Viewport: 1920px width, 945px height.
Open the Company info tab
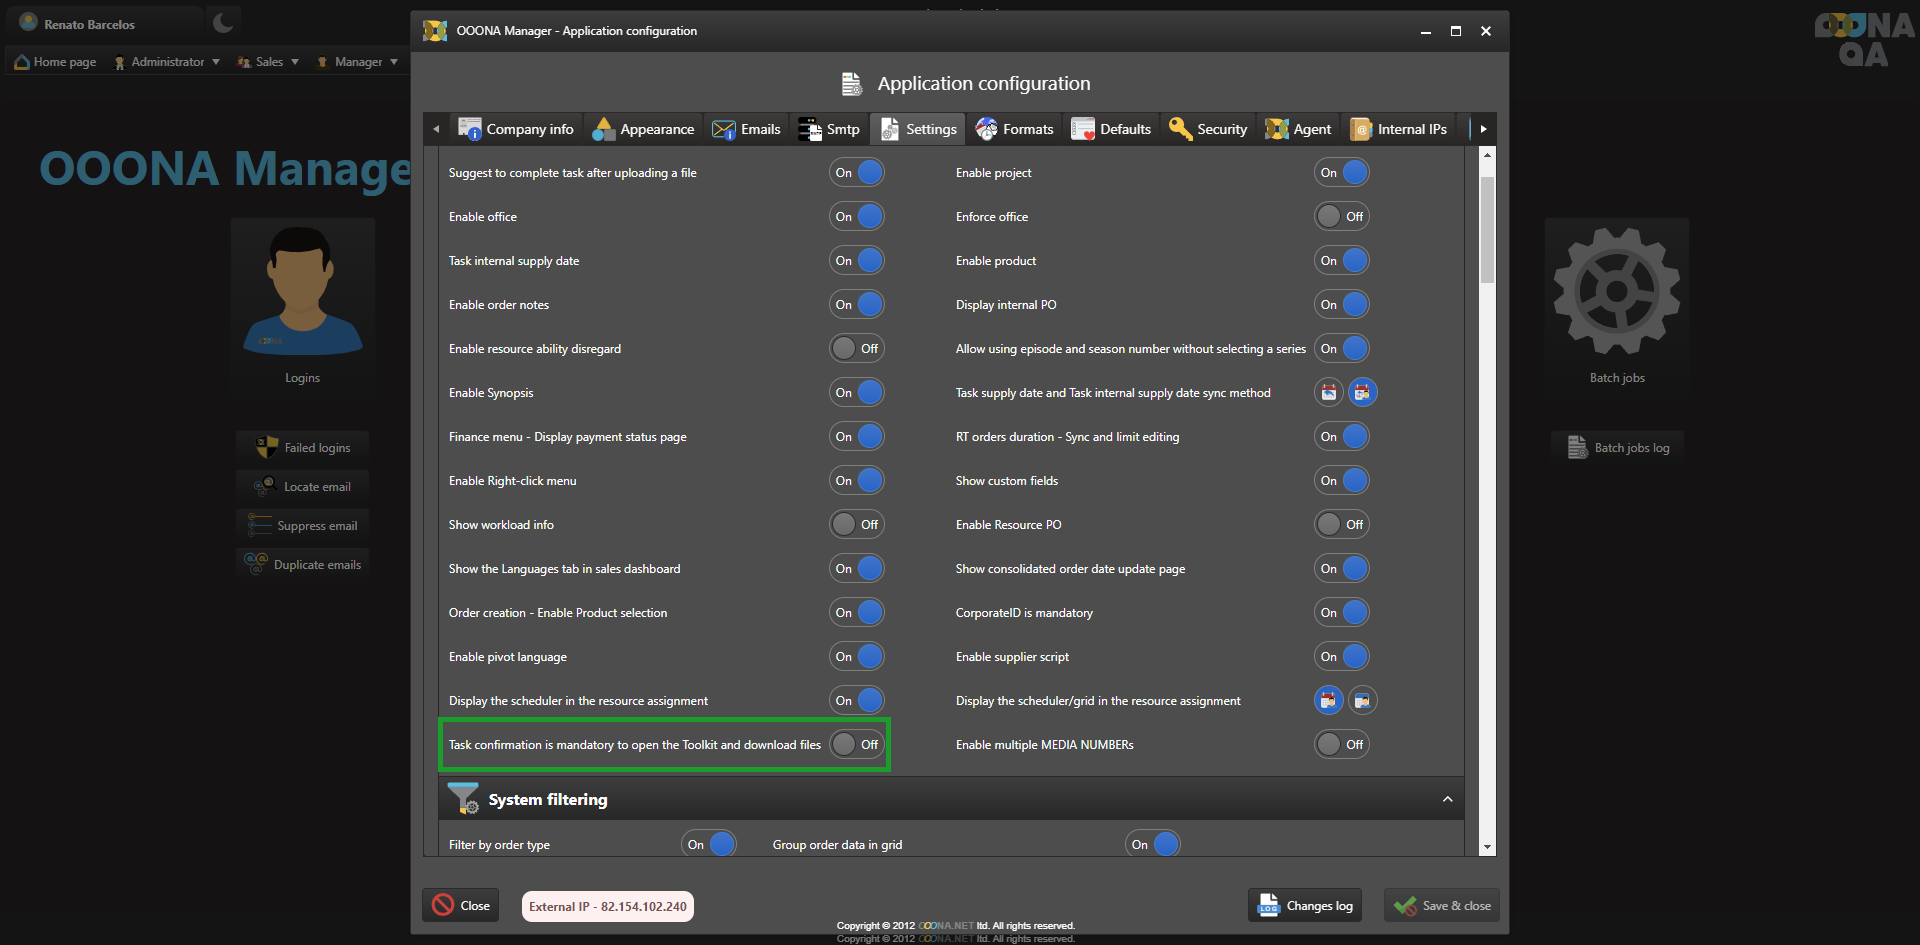[x=517, y=129]
